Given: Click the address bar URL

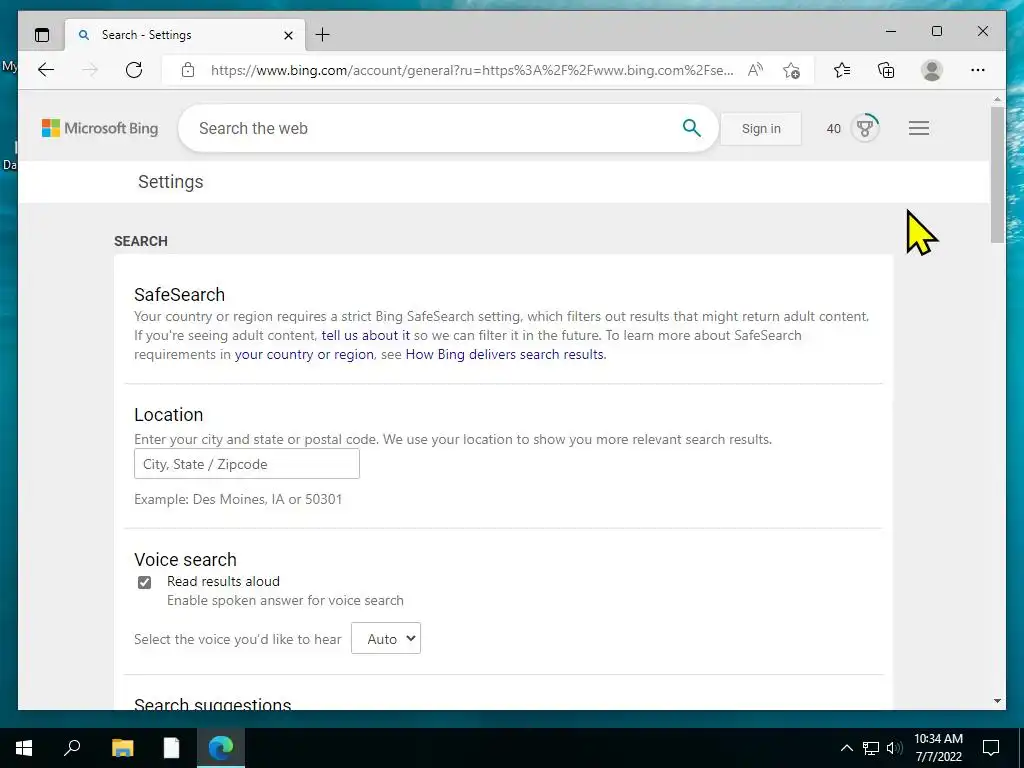Looking at the screenshot, I should (472, 70).
